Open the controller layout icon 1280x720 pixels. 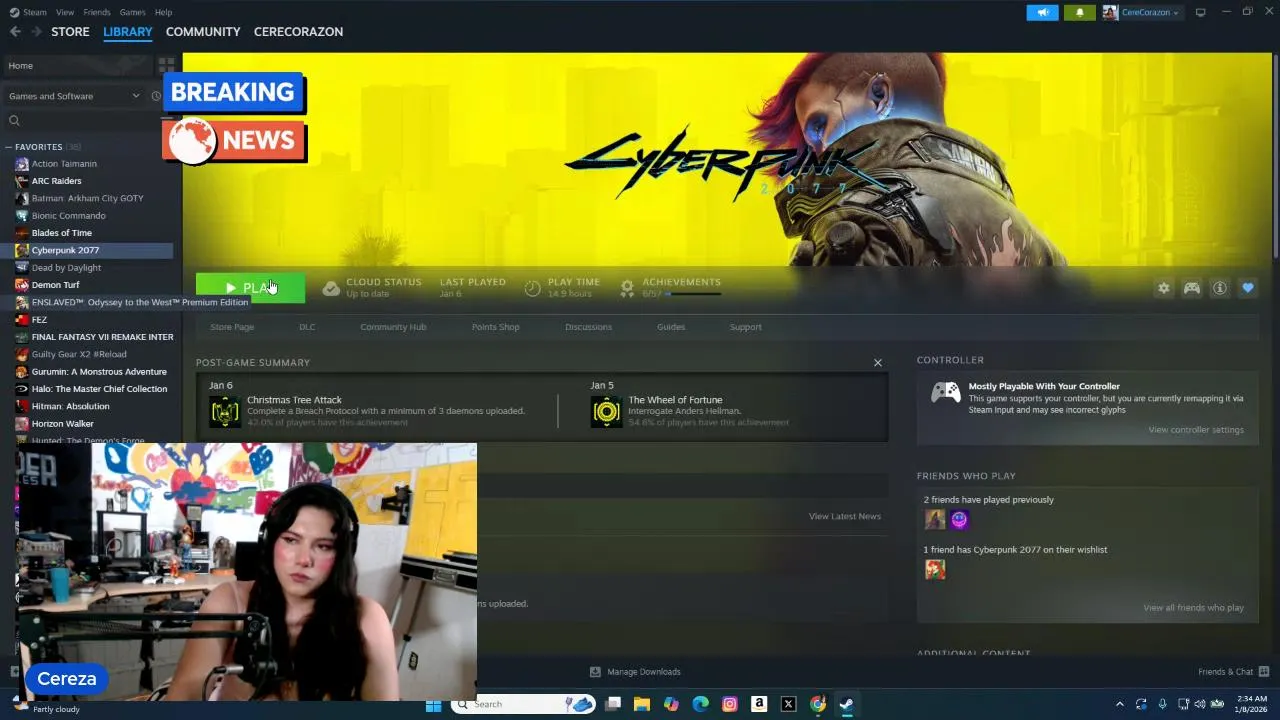click(1192, 288)
